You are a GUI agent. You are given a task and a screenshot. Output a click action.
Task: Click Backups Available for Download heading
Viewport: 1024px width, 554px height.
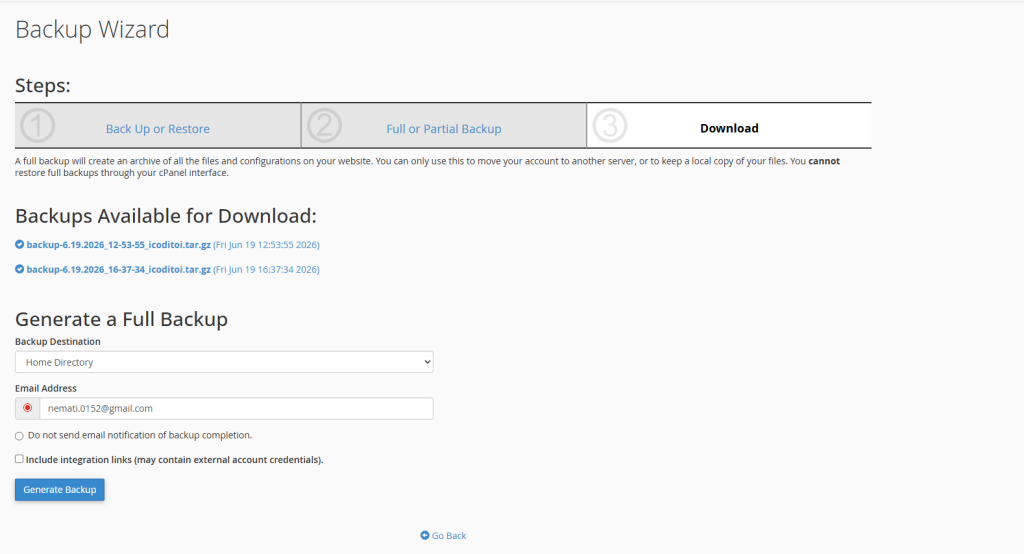(x=166, y=216)
